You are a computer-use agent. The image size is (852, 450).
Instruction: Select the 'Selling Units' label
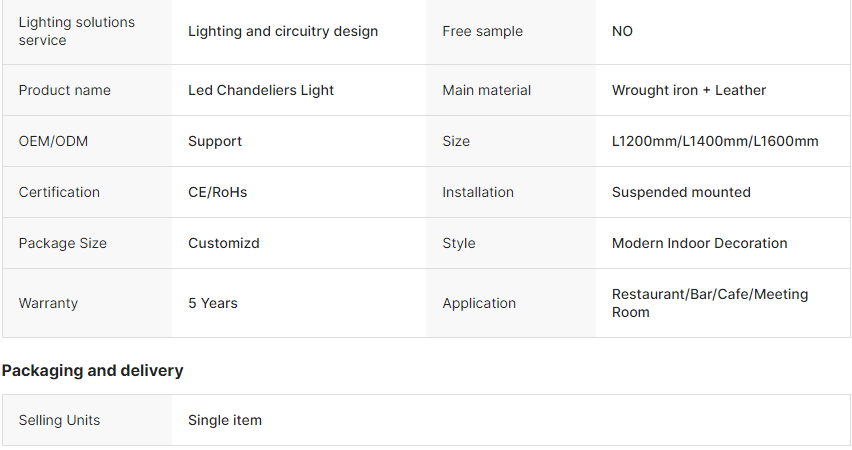click(59, 420)
